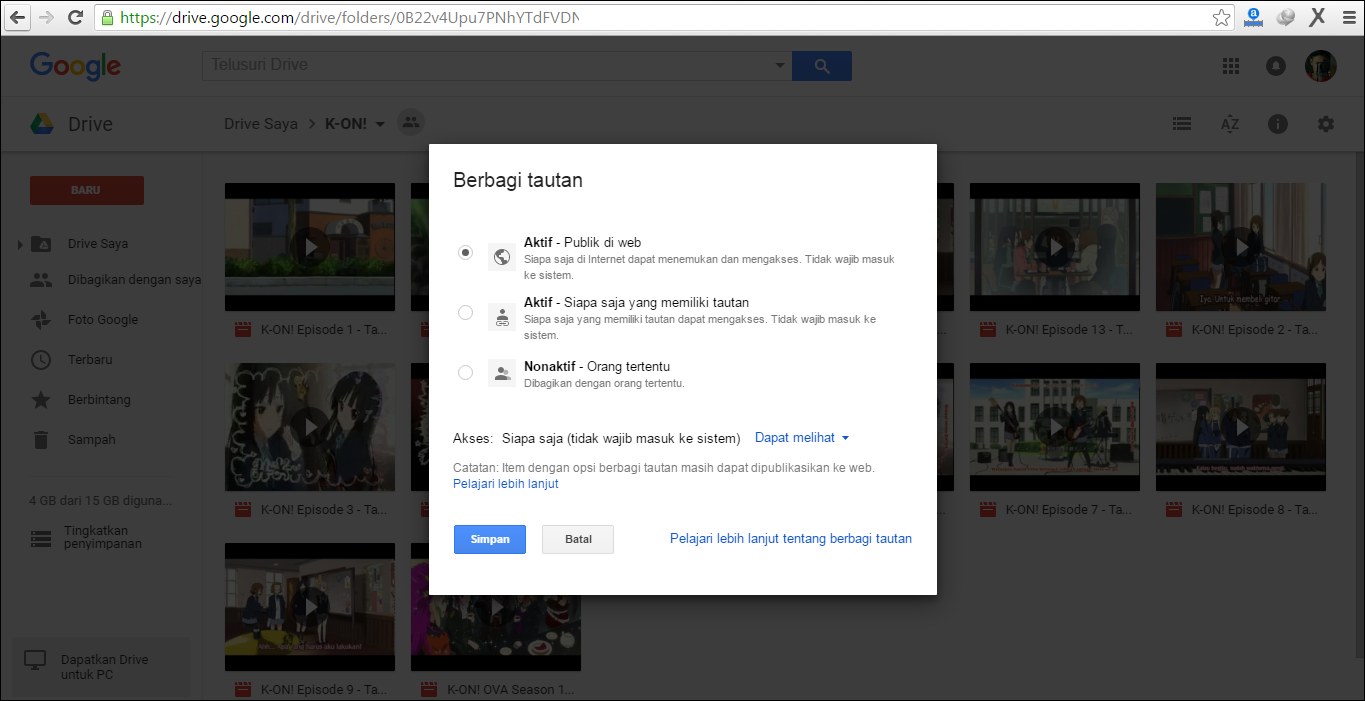
Task: Click the Batal button
Action: coord(578,539)
